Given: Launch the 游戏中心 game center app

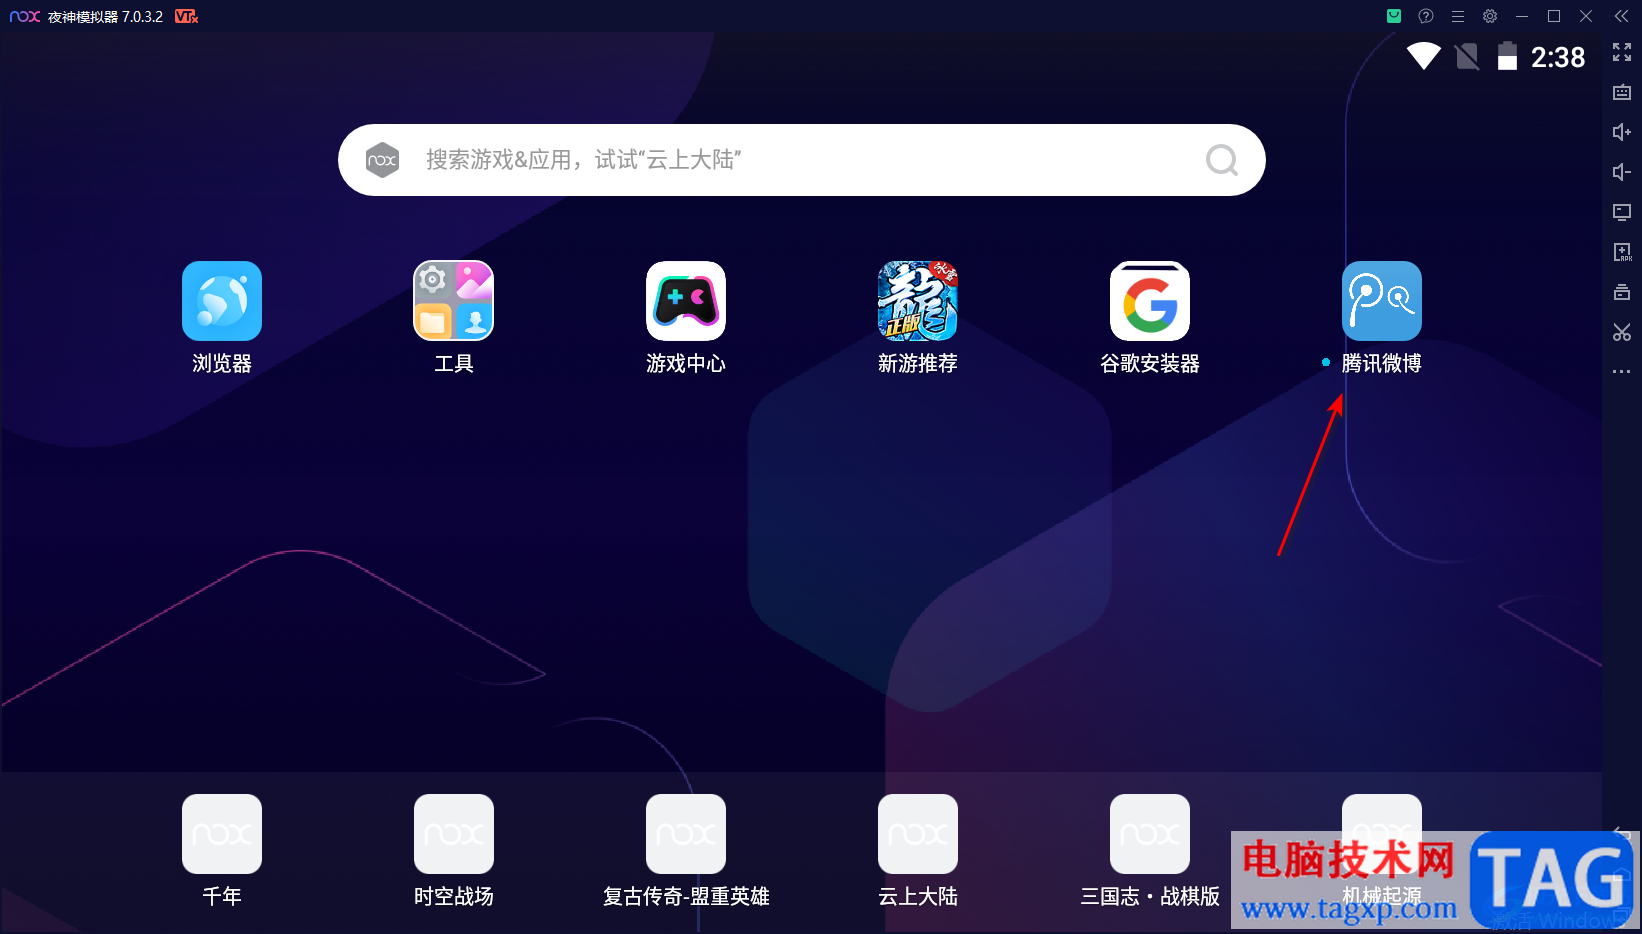Looking at the screenshot, I should [686, 301].
